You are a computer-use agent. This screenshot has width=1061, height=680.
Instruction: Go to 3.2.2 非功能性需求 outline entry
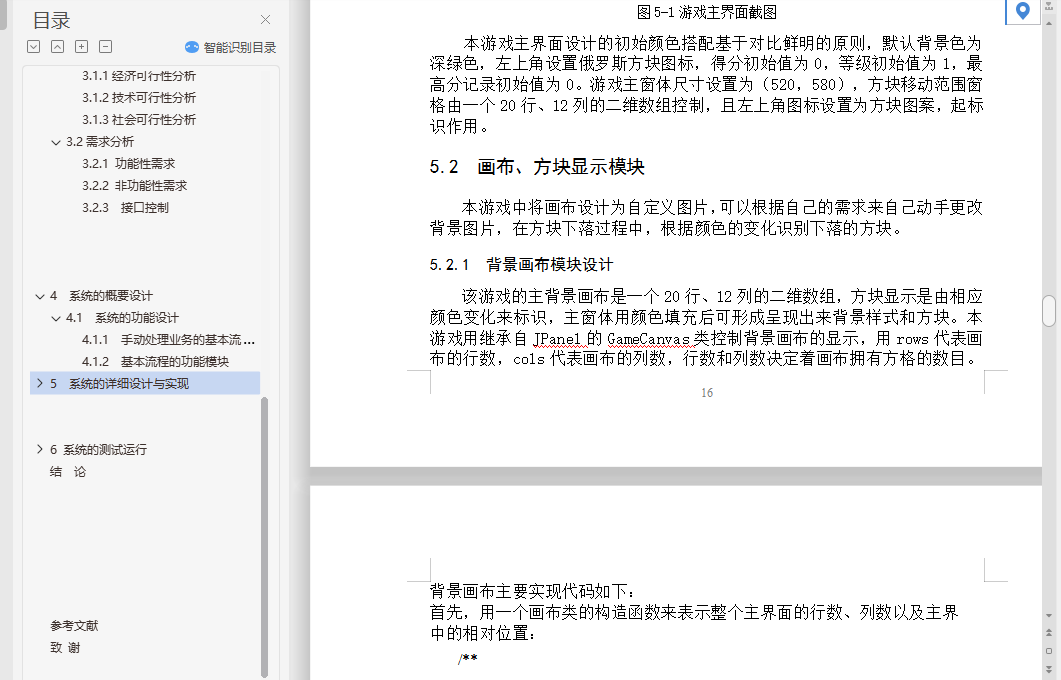pyautogui.click(x=135, y=185)
